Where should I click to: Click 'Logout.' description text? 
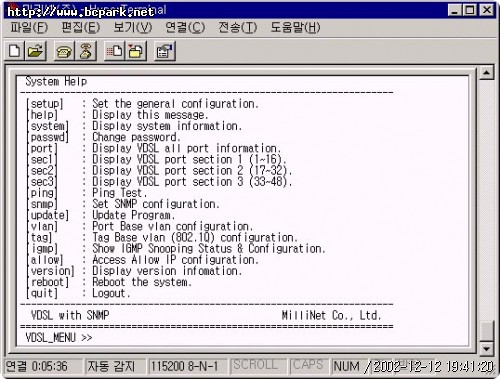[x=111, y=294]
